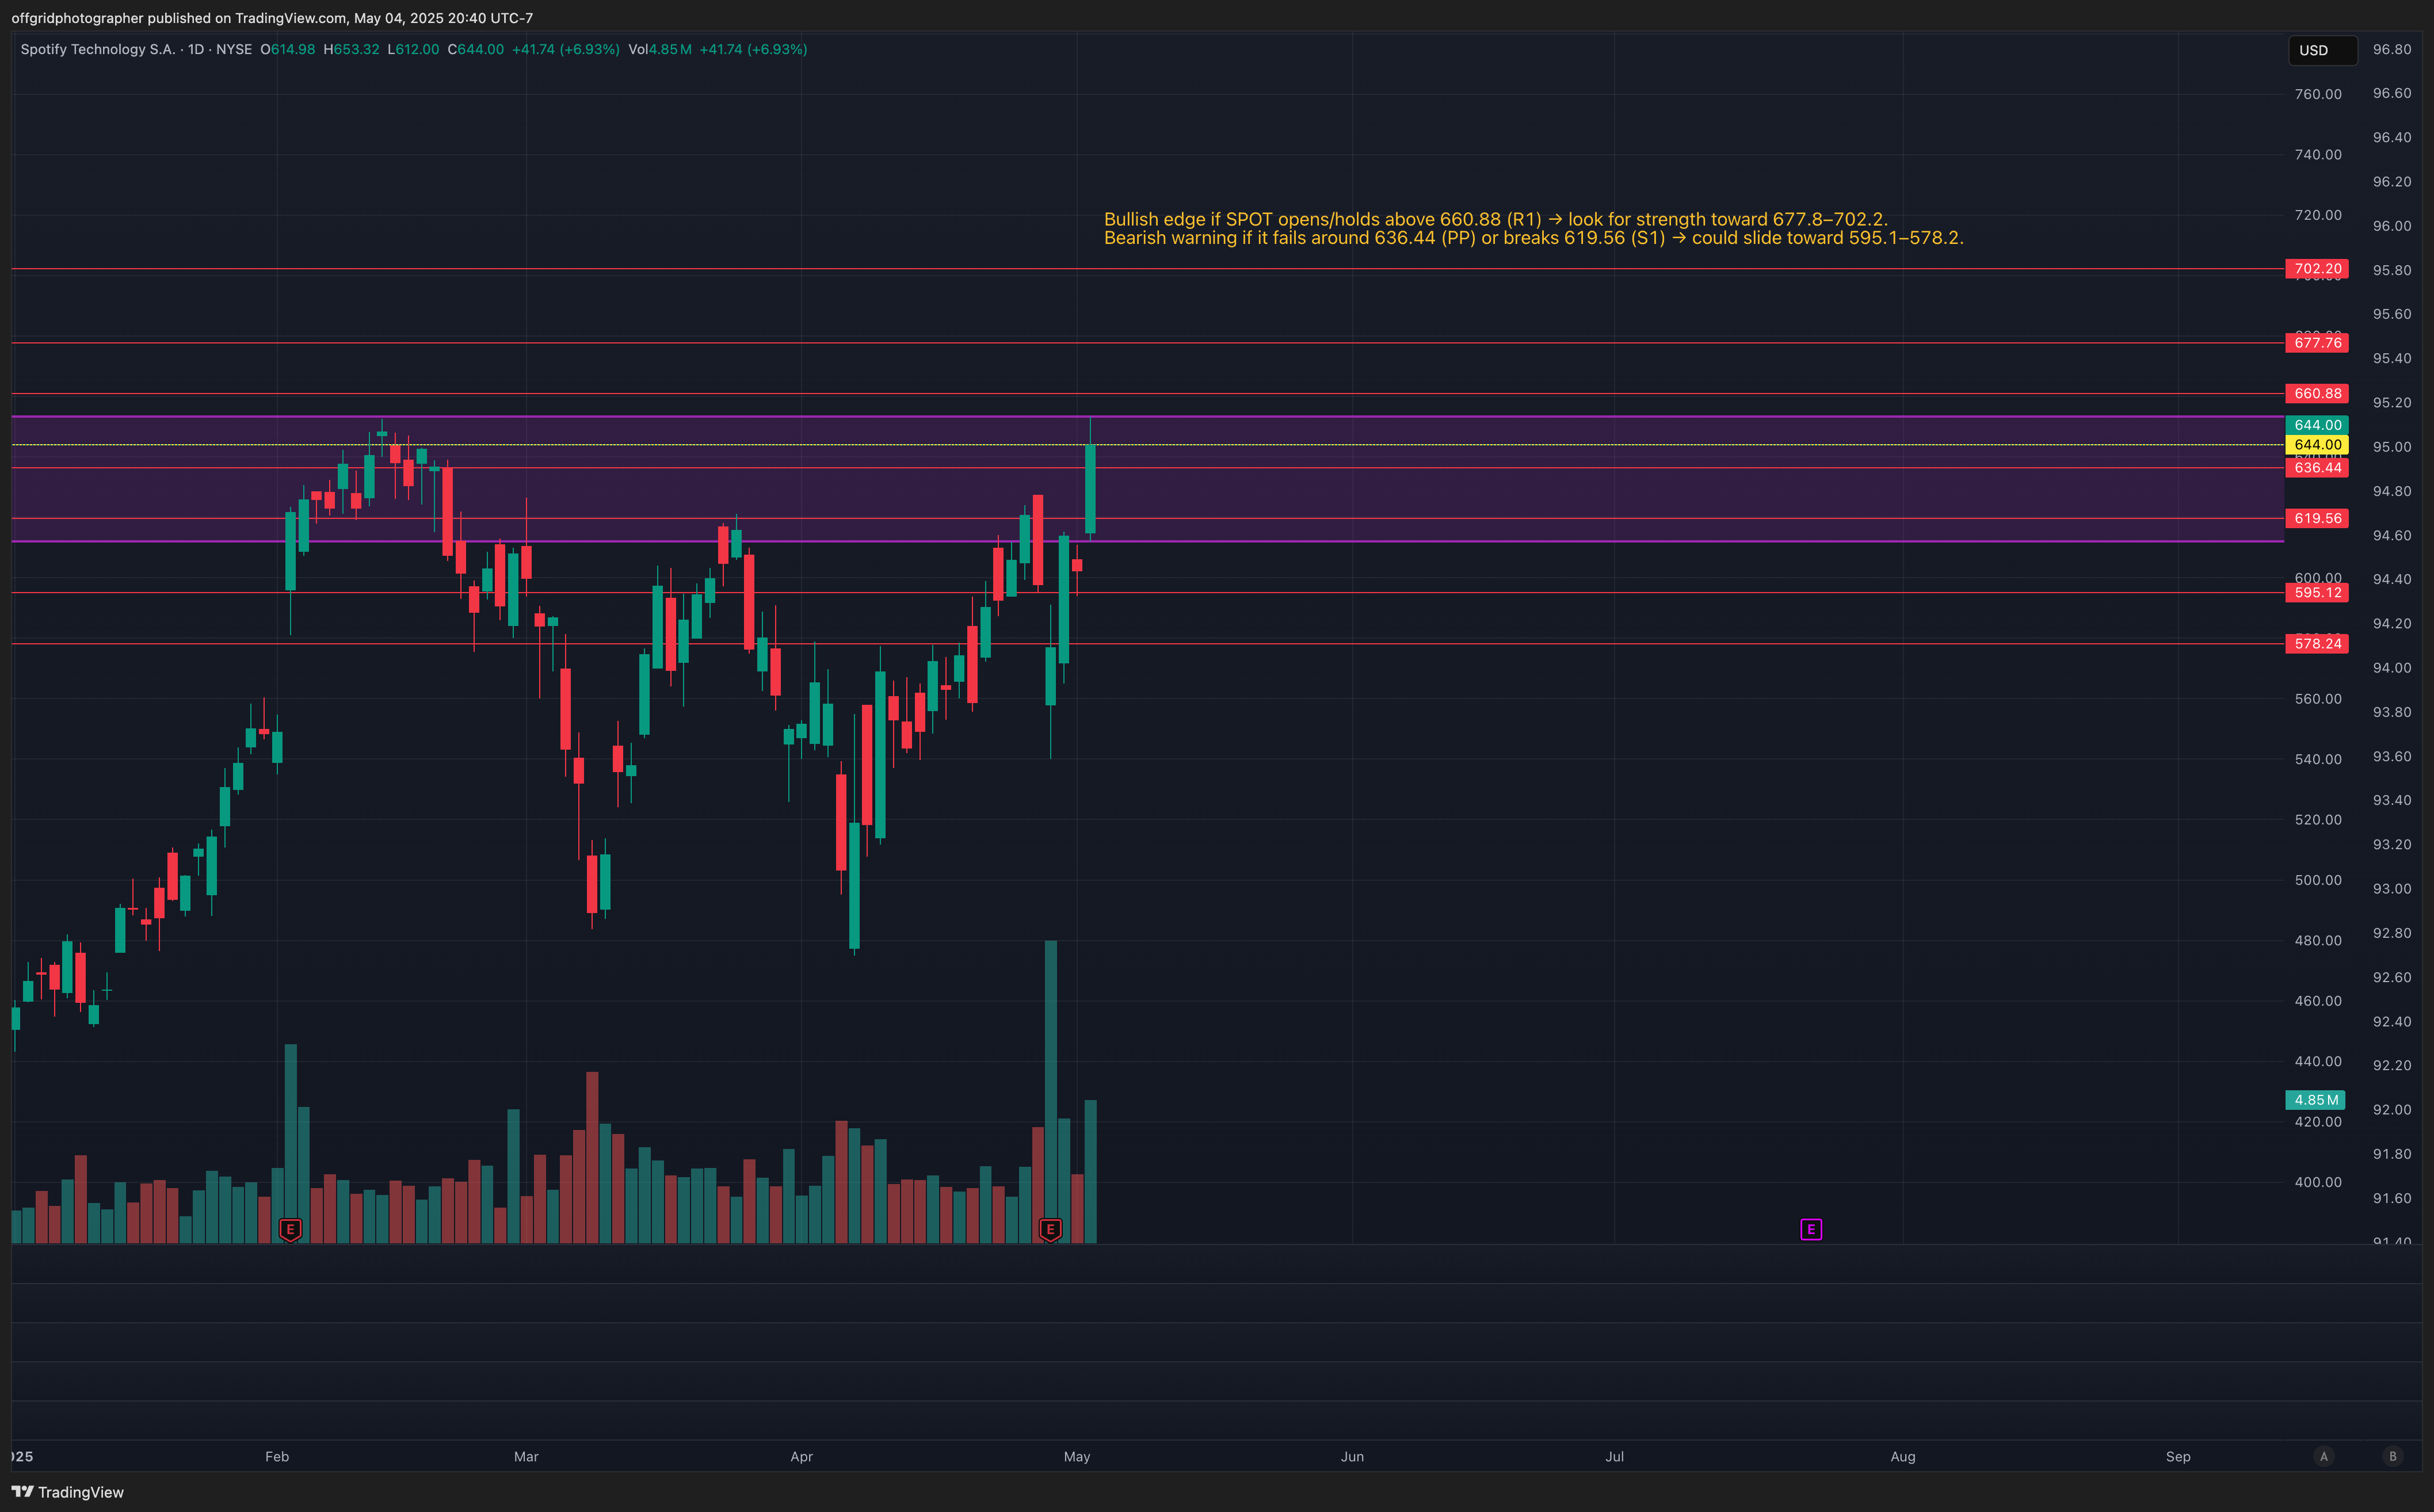
Task: Click the 636.44 pivot price label
Action: (2317, 468)
